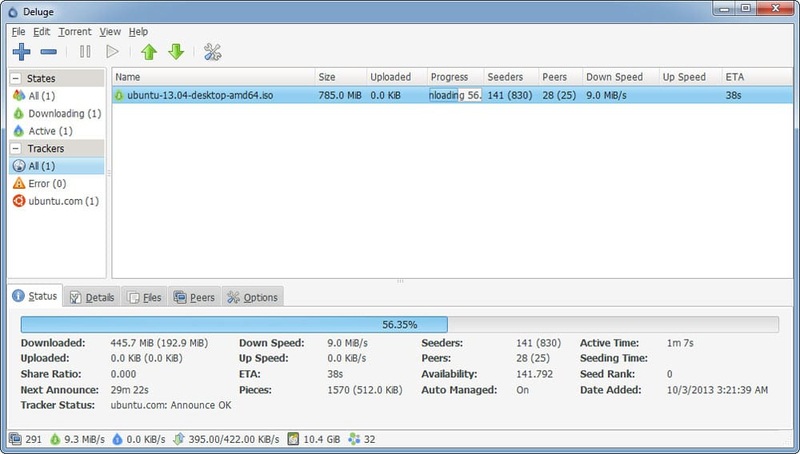Move torrent down in queue with green arrow
The image size is (800, 454).
click(176, 51)
